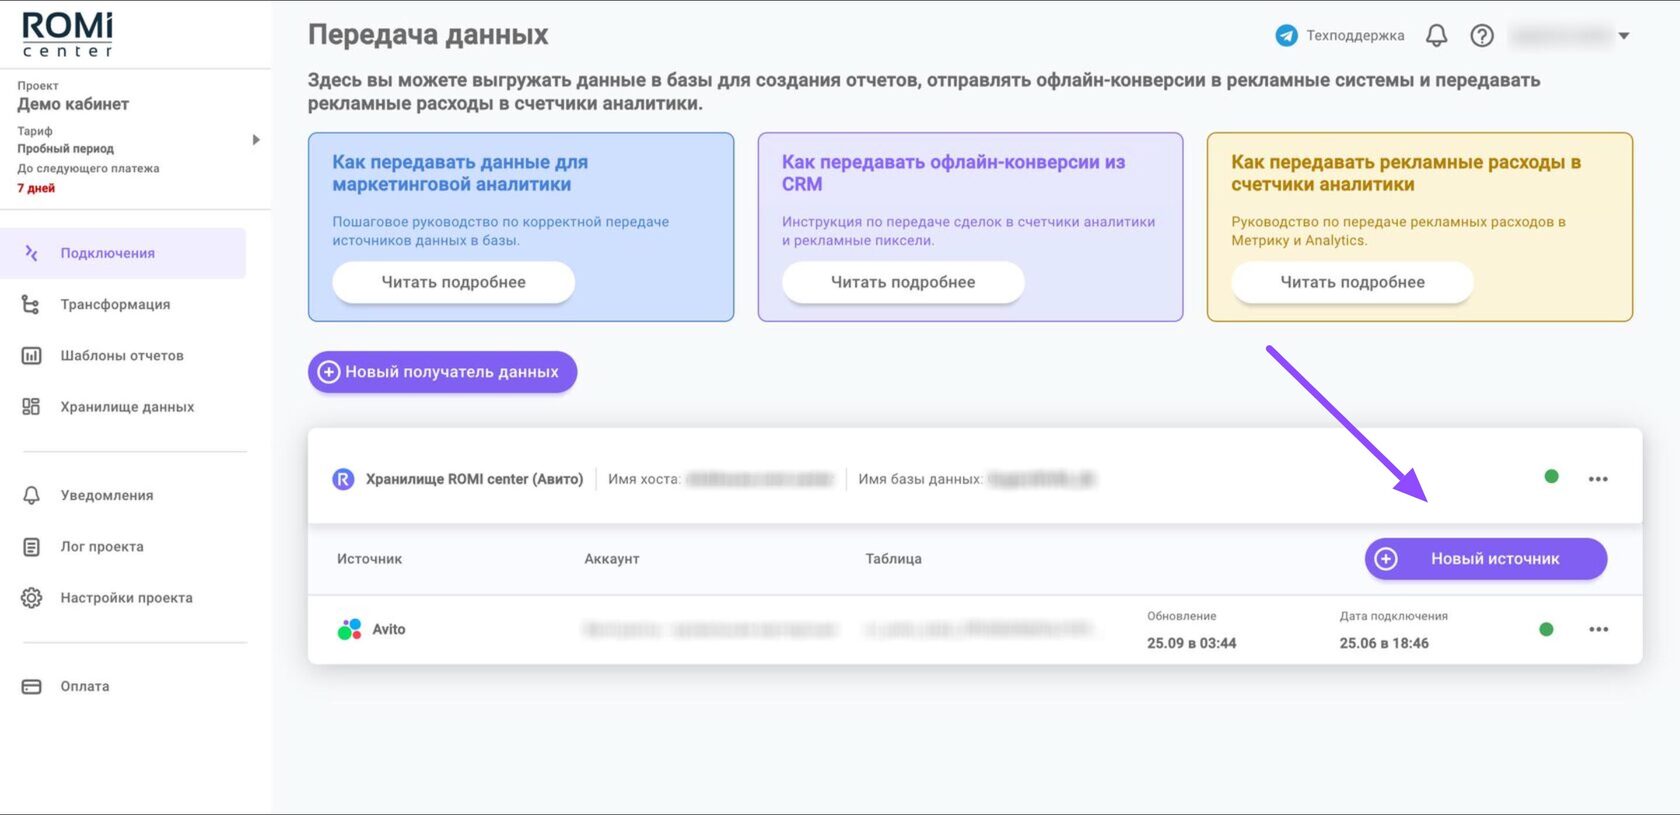Open Подключения menu item

123,253
